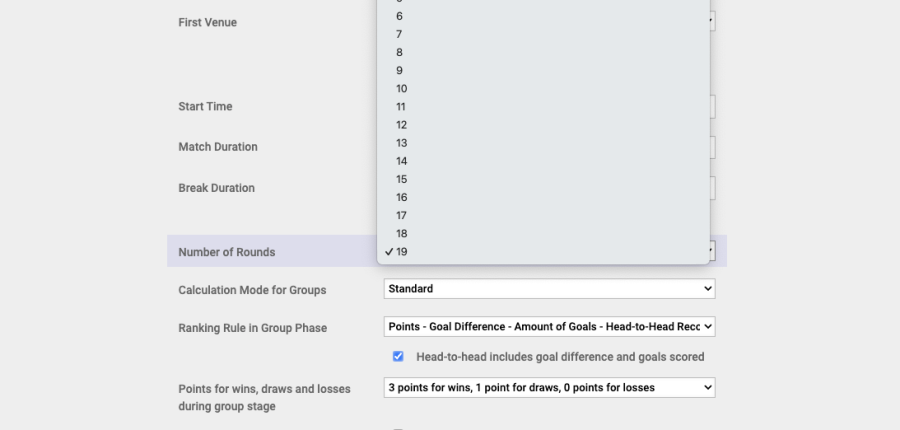Click the checked option 19
This screenshot has height=430, width=900.
pos(402,252)
